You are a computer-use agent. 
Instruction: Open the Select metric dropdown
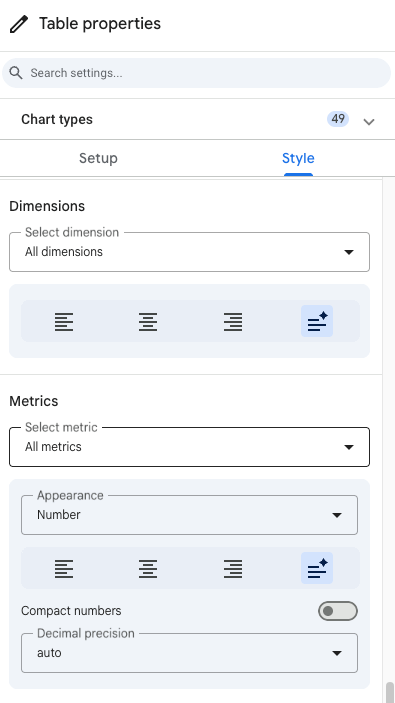(x=189, y=447)
